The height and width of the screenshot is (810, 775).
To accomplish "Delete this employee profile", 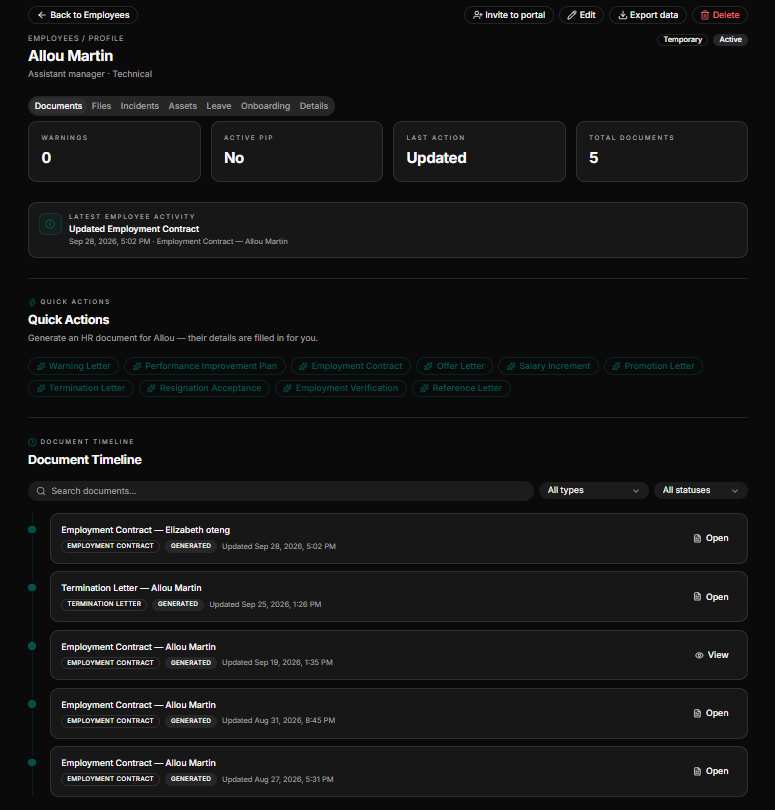I will tap(720, 15).
